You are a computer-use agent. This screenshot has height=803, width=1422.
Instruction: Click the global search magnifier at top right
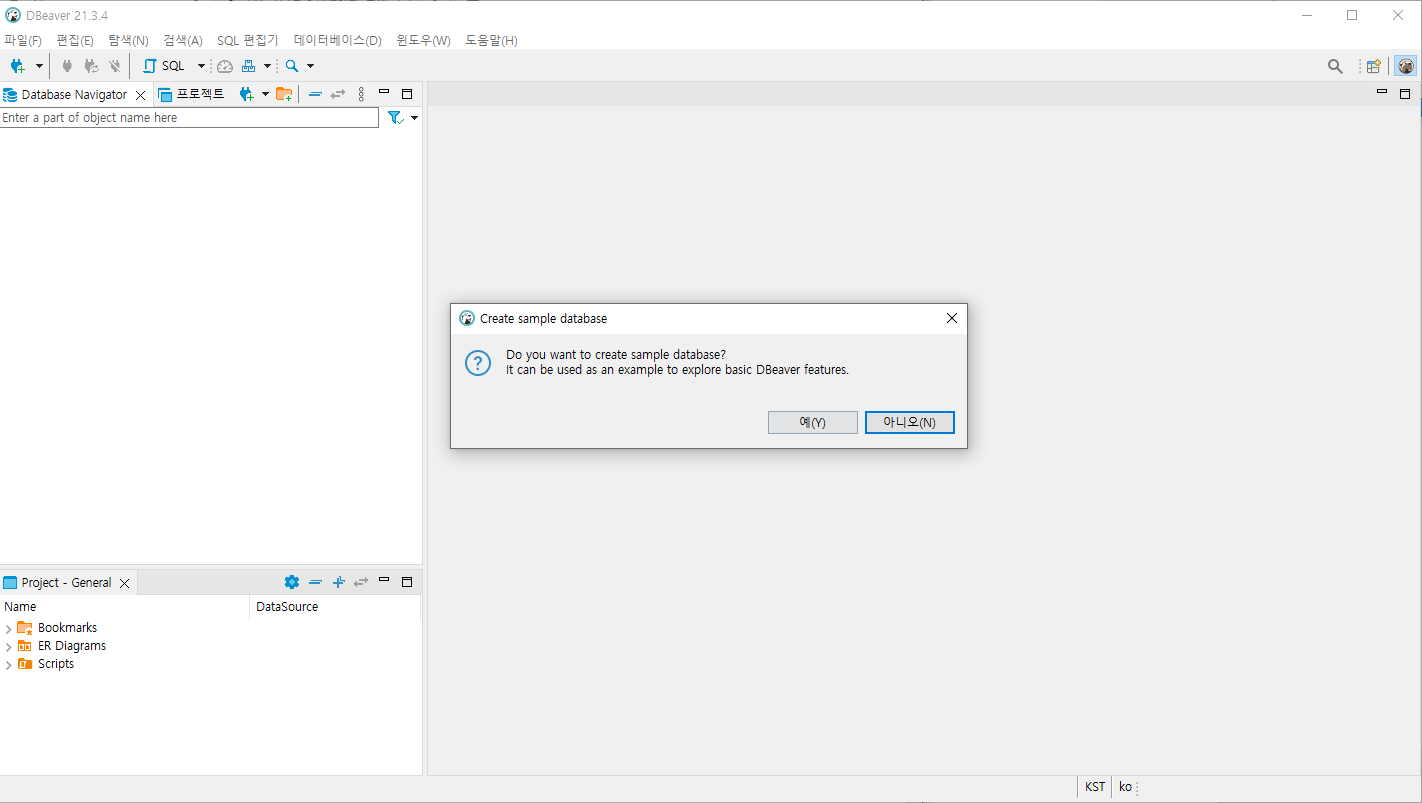[1335, 66]
